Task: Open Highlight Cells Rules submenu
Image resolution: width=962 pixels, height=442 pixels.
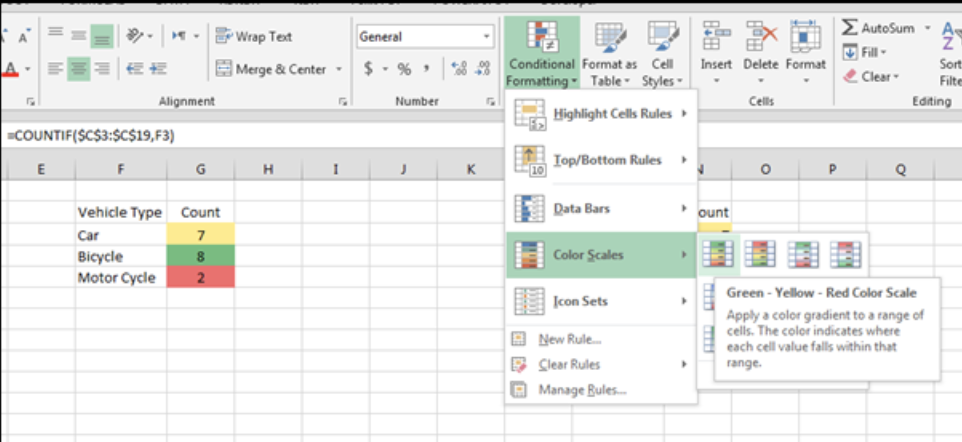Action: pyautogui.click(x=601, y=114)
